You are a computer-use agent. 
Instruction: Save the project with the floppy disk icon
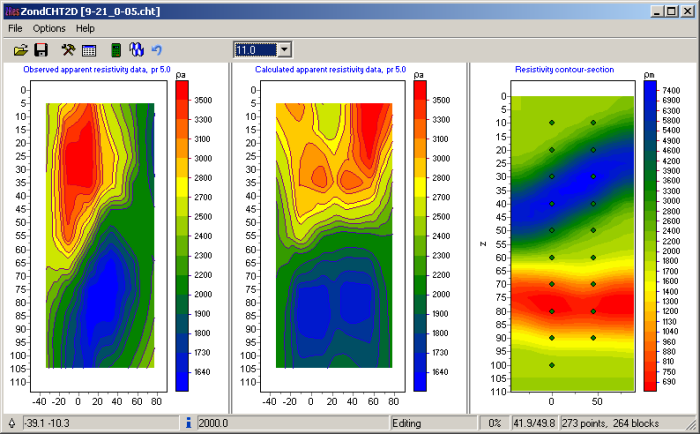coord(41,49)
